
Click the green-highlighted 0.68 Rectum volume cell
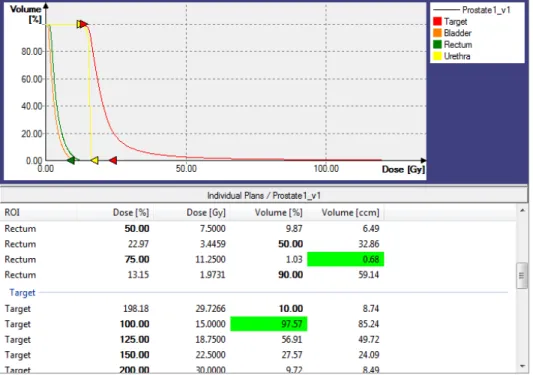pyautogui.click(x=345, y=259)
